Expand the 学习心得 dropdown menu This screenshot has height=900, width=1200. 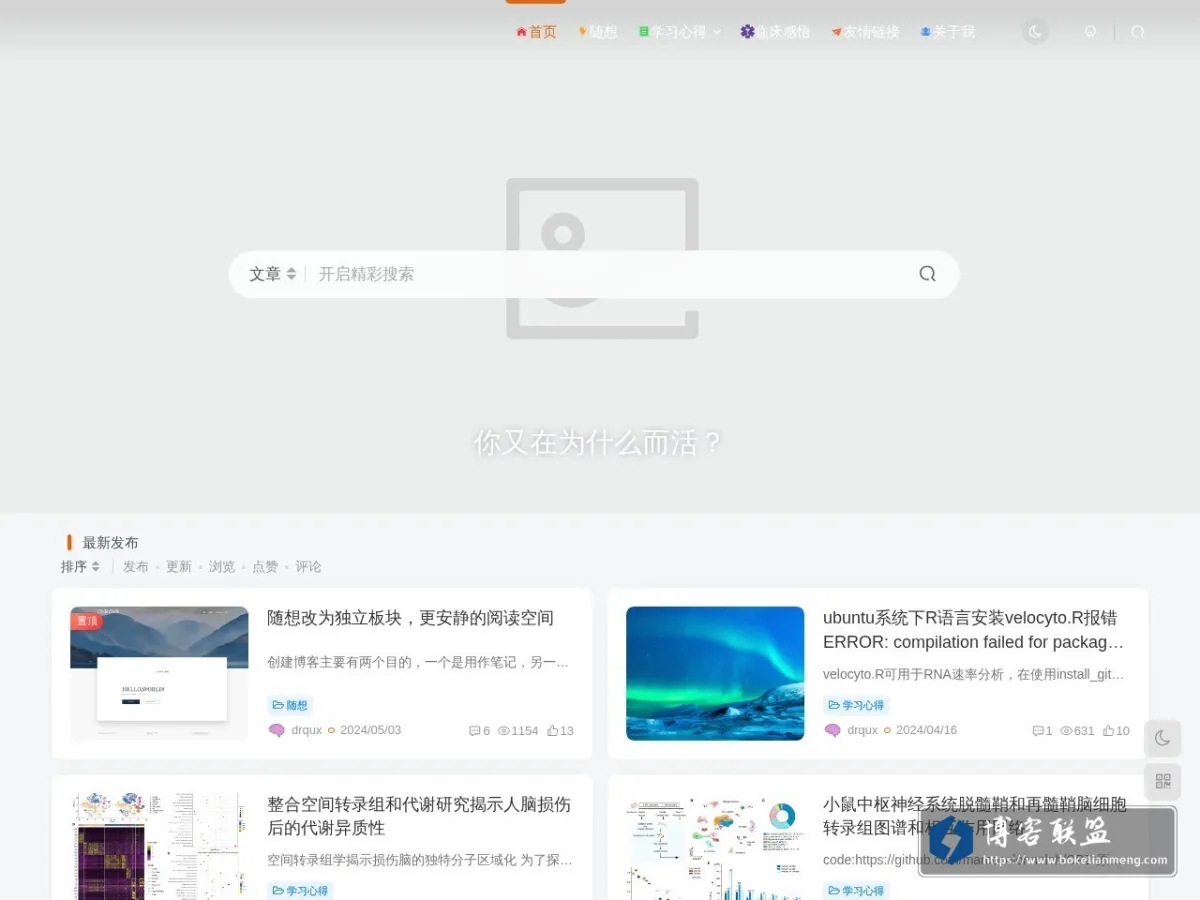[x=680, y=32]
